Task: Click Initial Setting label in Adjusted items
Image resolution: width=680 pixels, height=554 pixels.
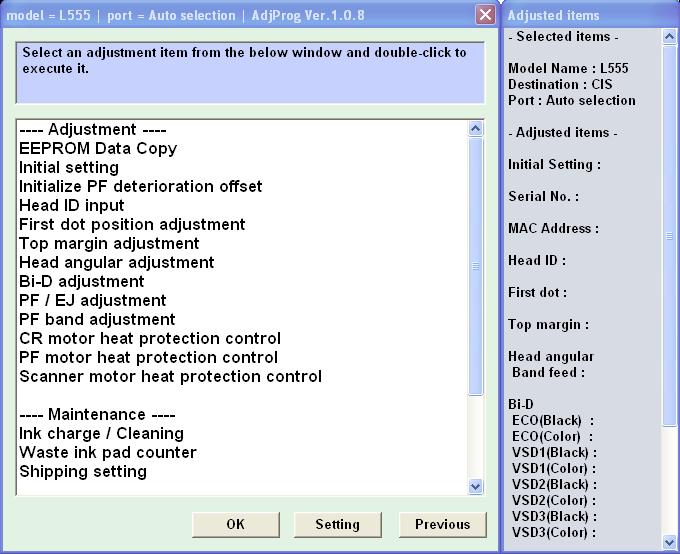Action: point(554,164)
